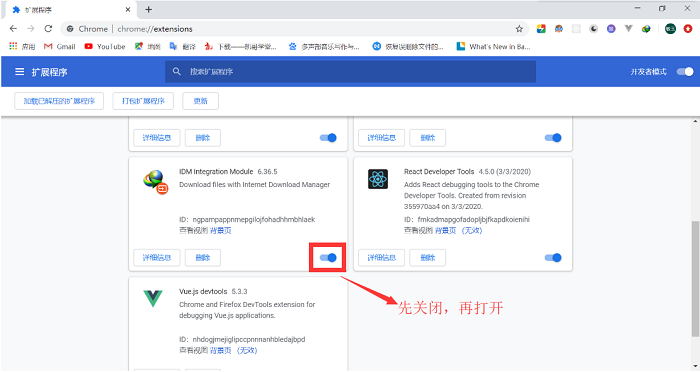Click the IDM Integration Module icon
Screen dimensions: 700x372
point(155,182)
